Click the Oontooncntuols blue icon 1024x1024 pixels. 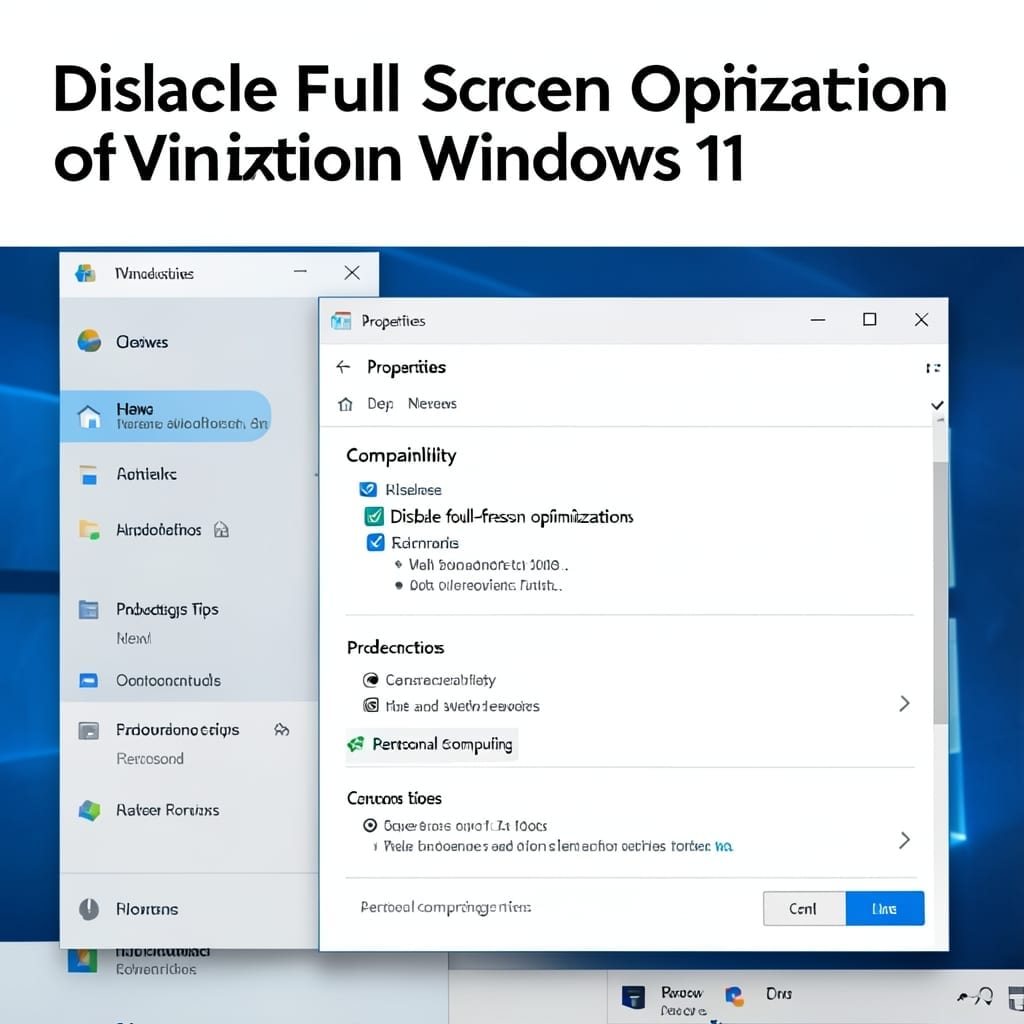(88, 680)
